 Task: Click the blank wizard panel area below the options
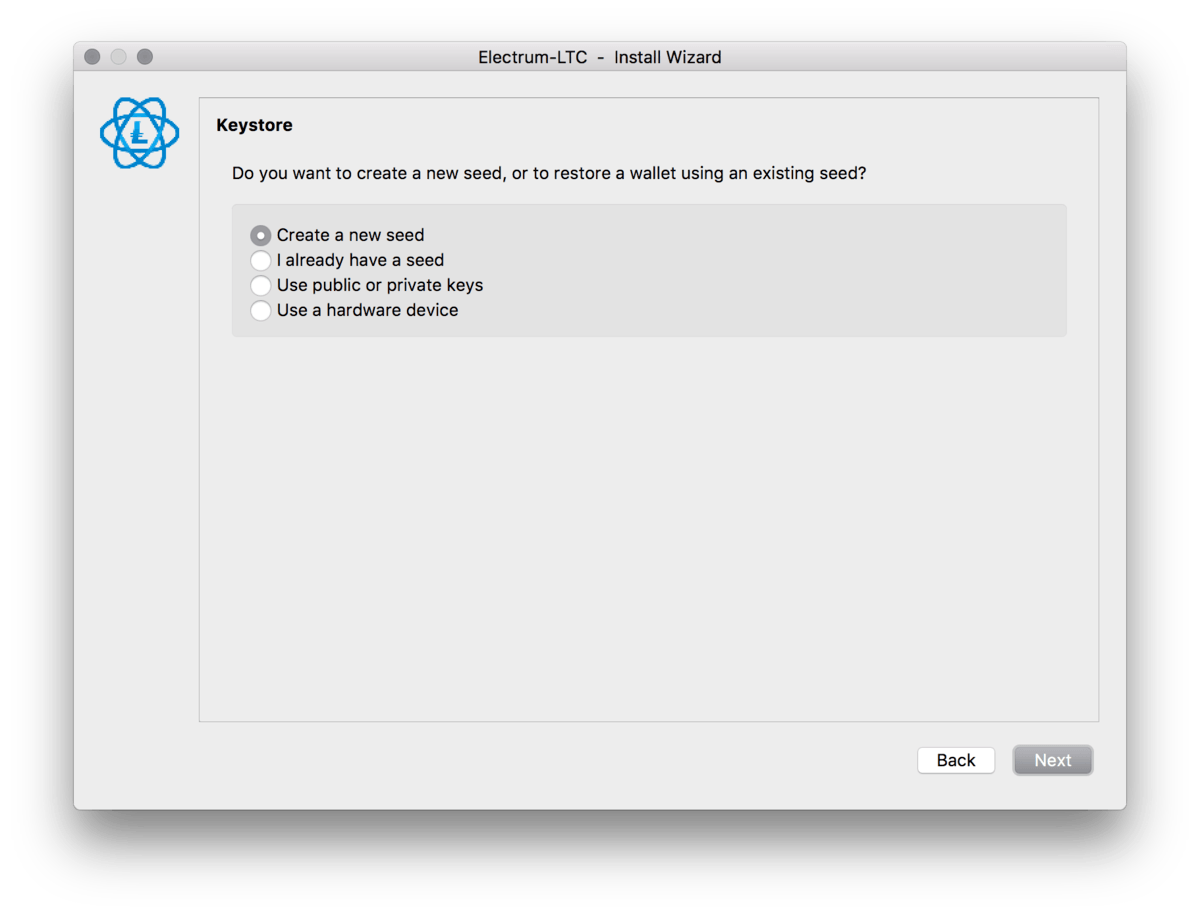click(x=649, y=528)
